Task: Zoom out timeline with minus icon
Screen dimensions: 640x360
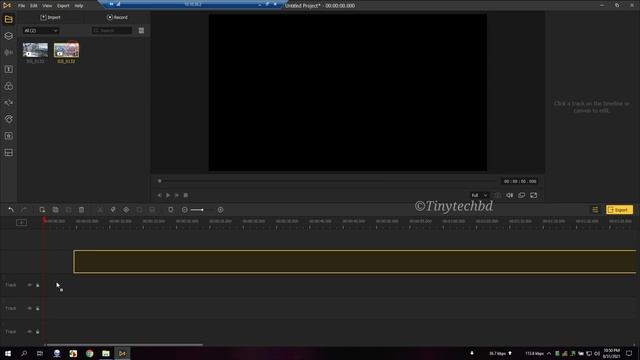Action: click(x=185, y=210)
